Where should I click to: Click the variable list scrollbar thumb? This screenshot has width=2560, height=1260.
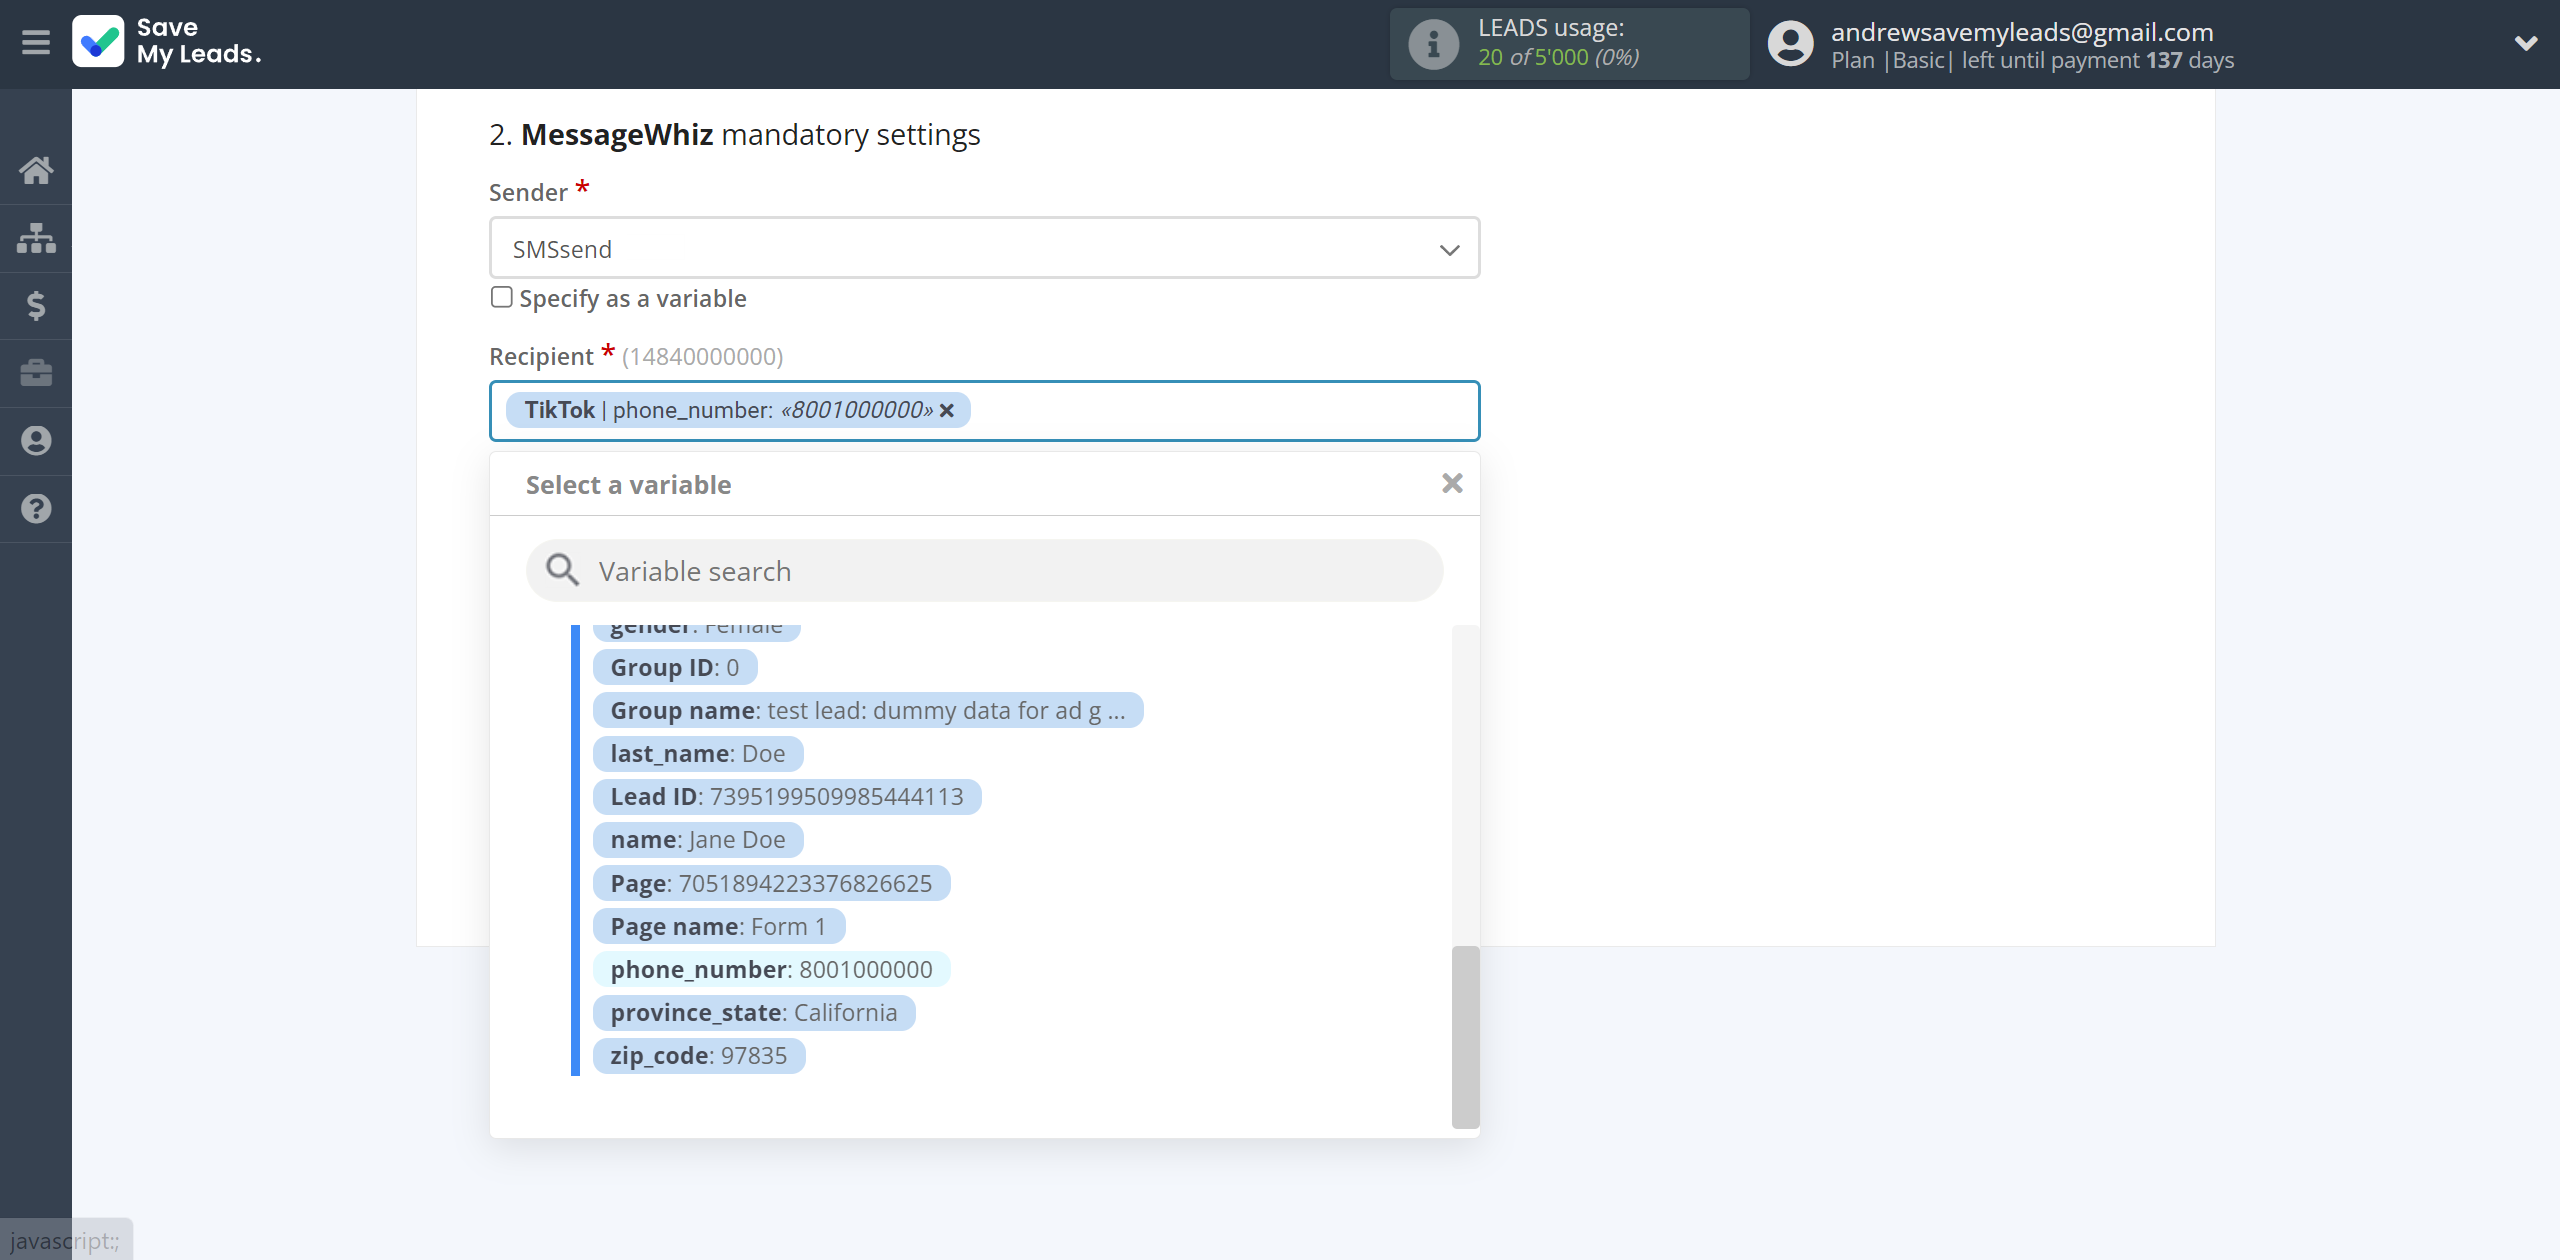coord(1465,1037)
